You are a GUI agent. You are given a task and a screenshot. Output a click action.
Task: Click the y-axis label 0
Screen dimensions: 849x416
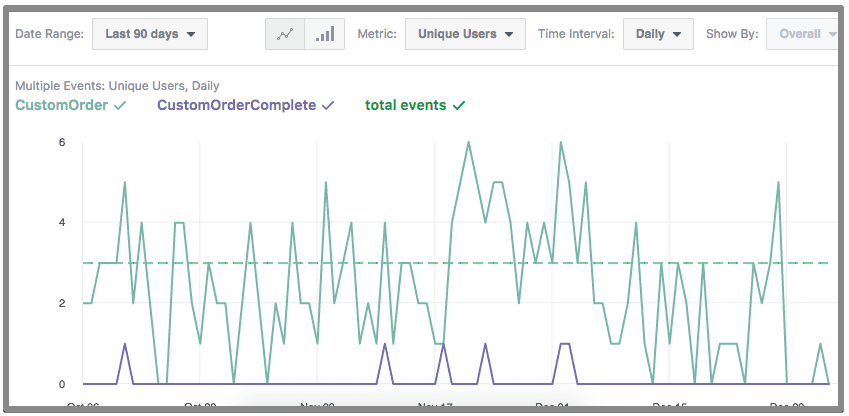tap(62, 384)
